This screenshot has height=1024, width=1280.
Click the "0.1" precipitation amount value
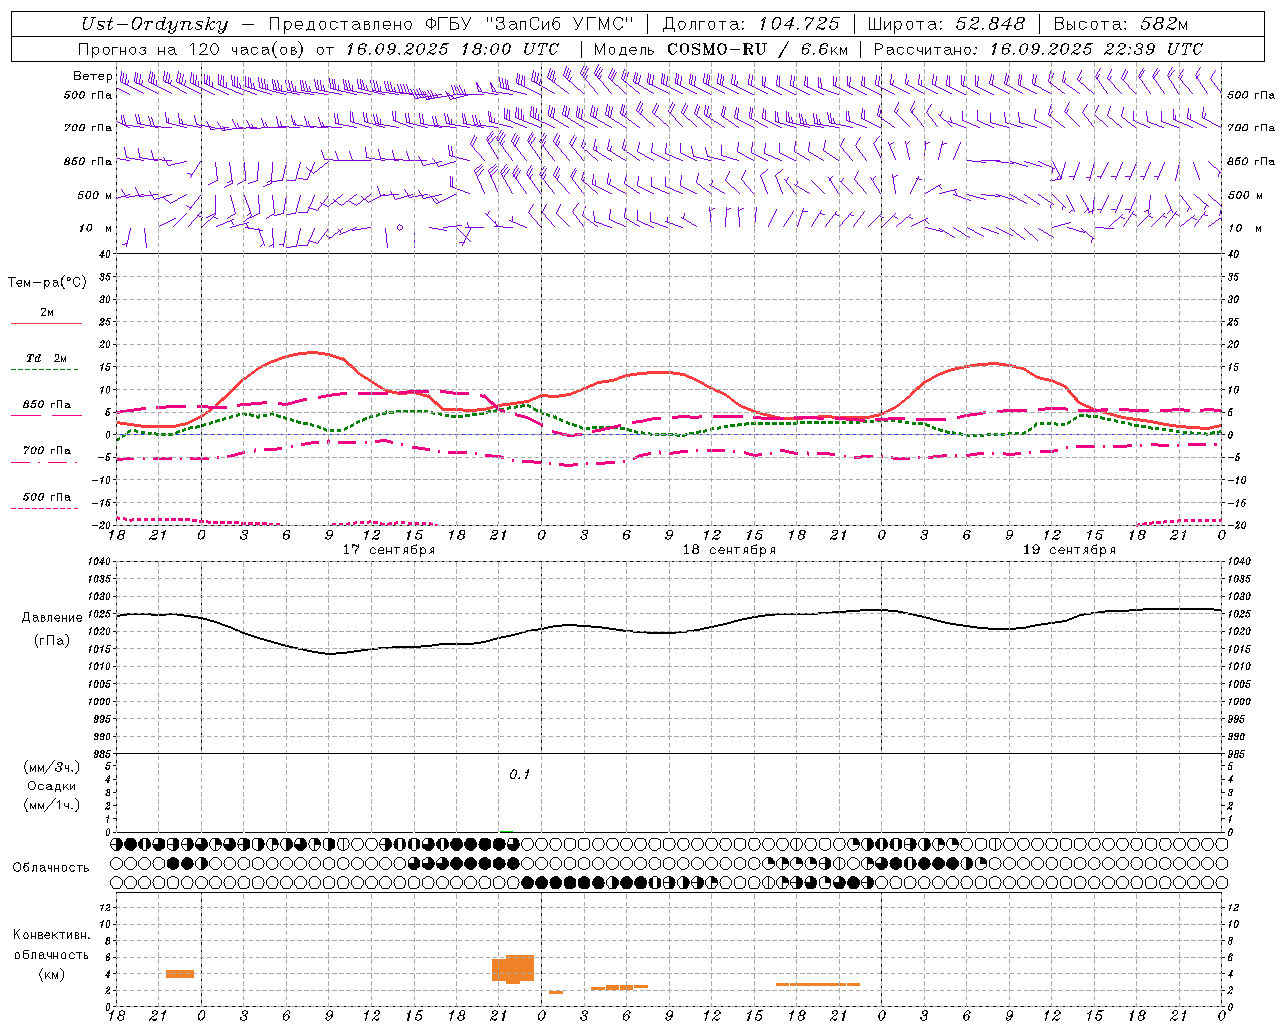520,775
